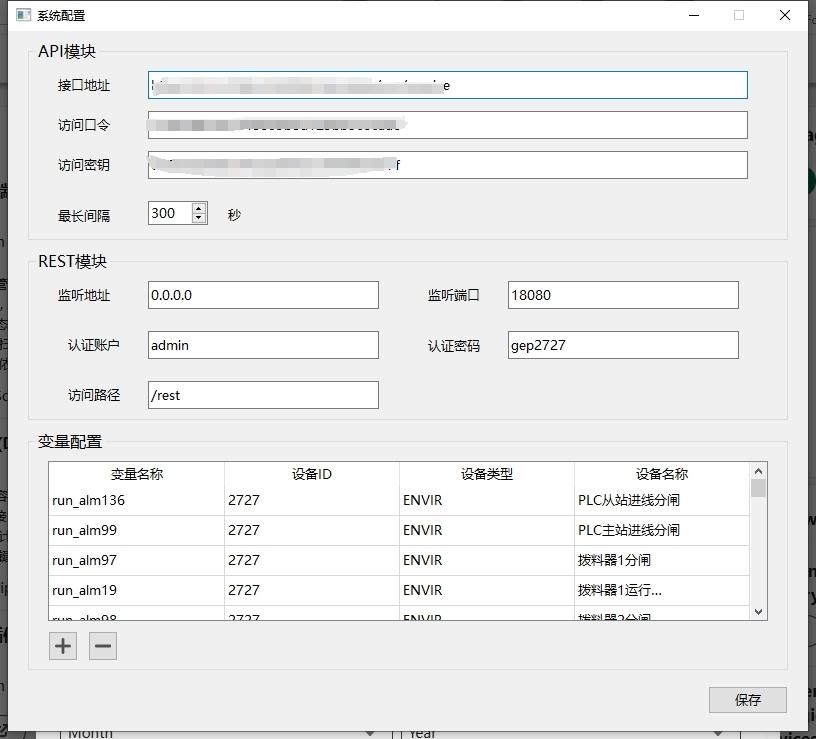Select cell 拨料器1分闸
This screenshot has width=816, height=739.
pos(661,560)
